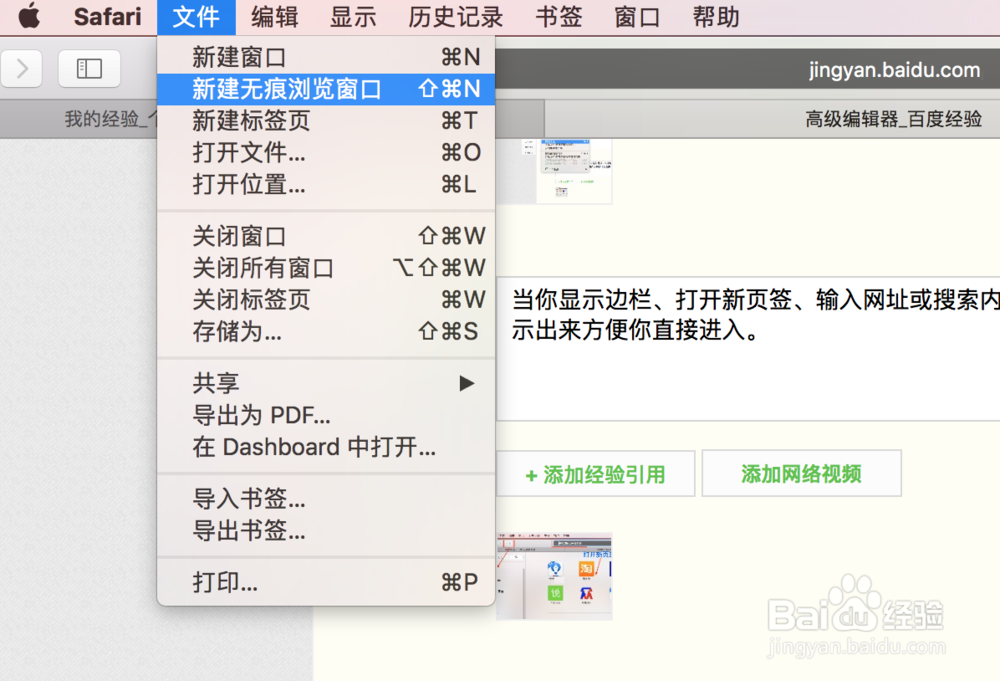Open the 历史记录 menu

click(x=455, y=17)
